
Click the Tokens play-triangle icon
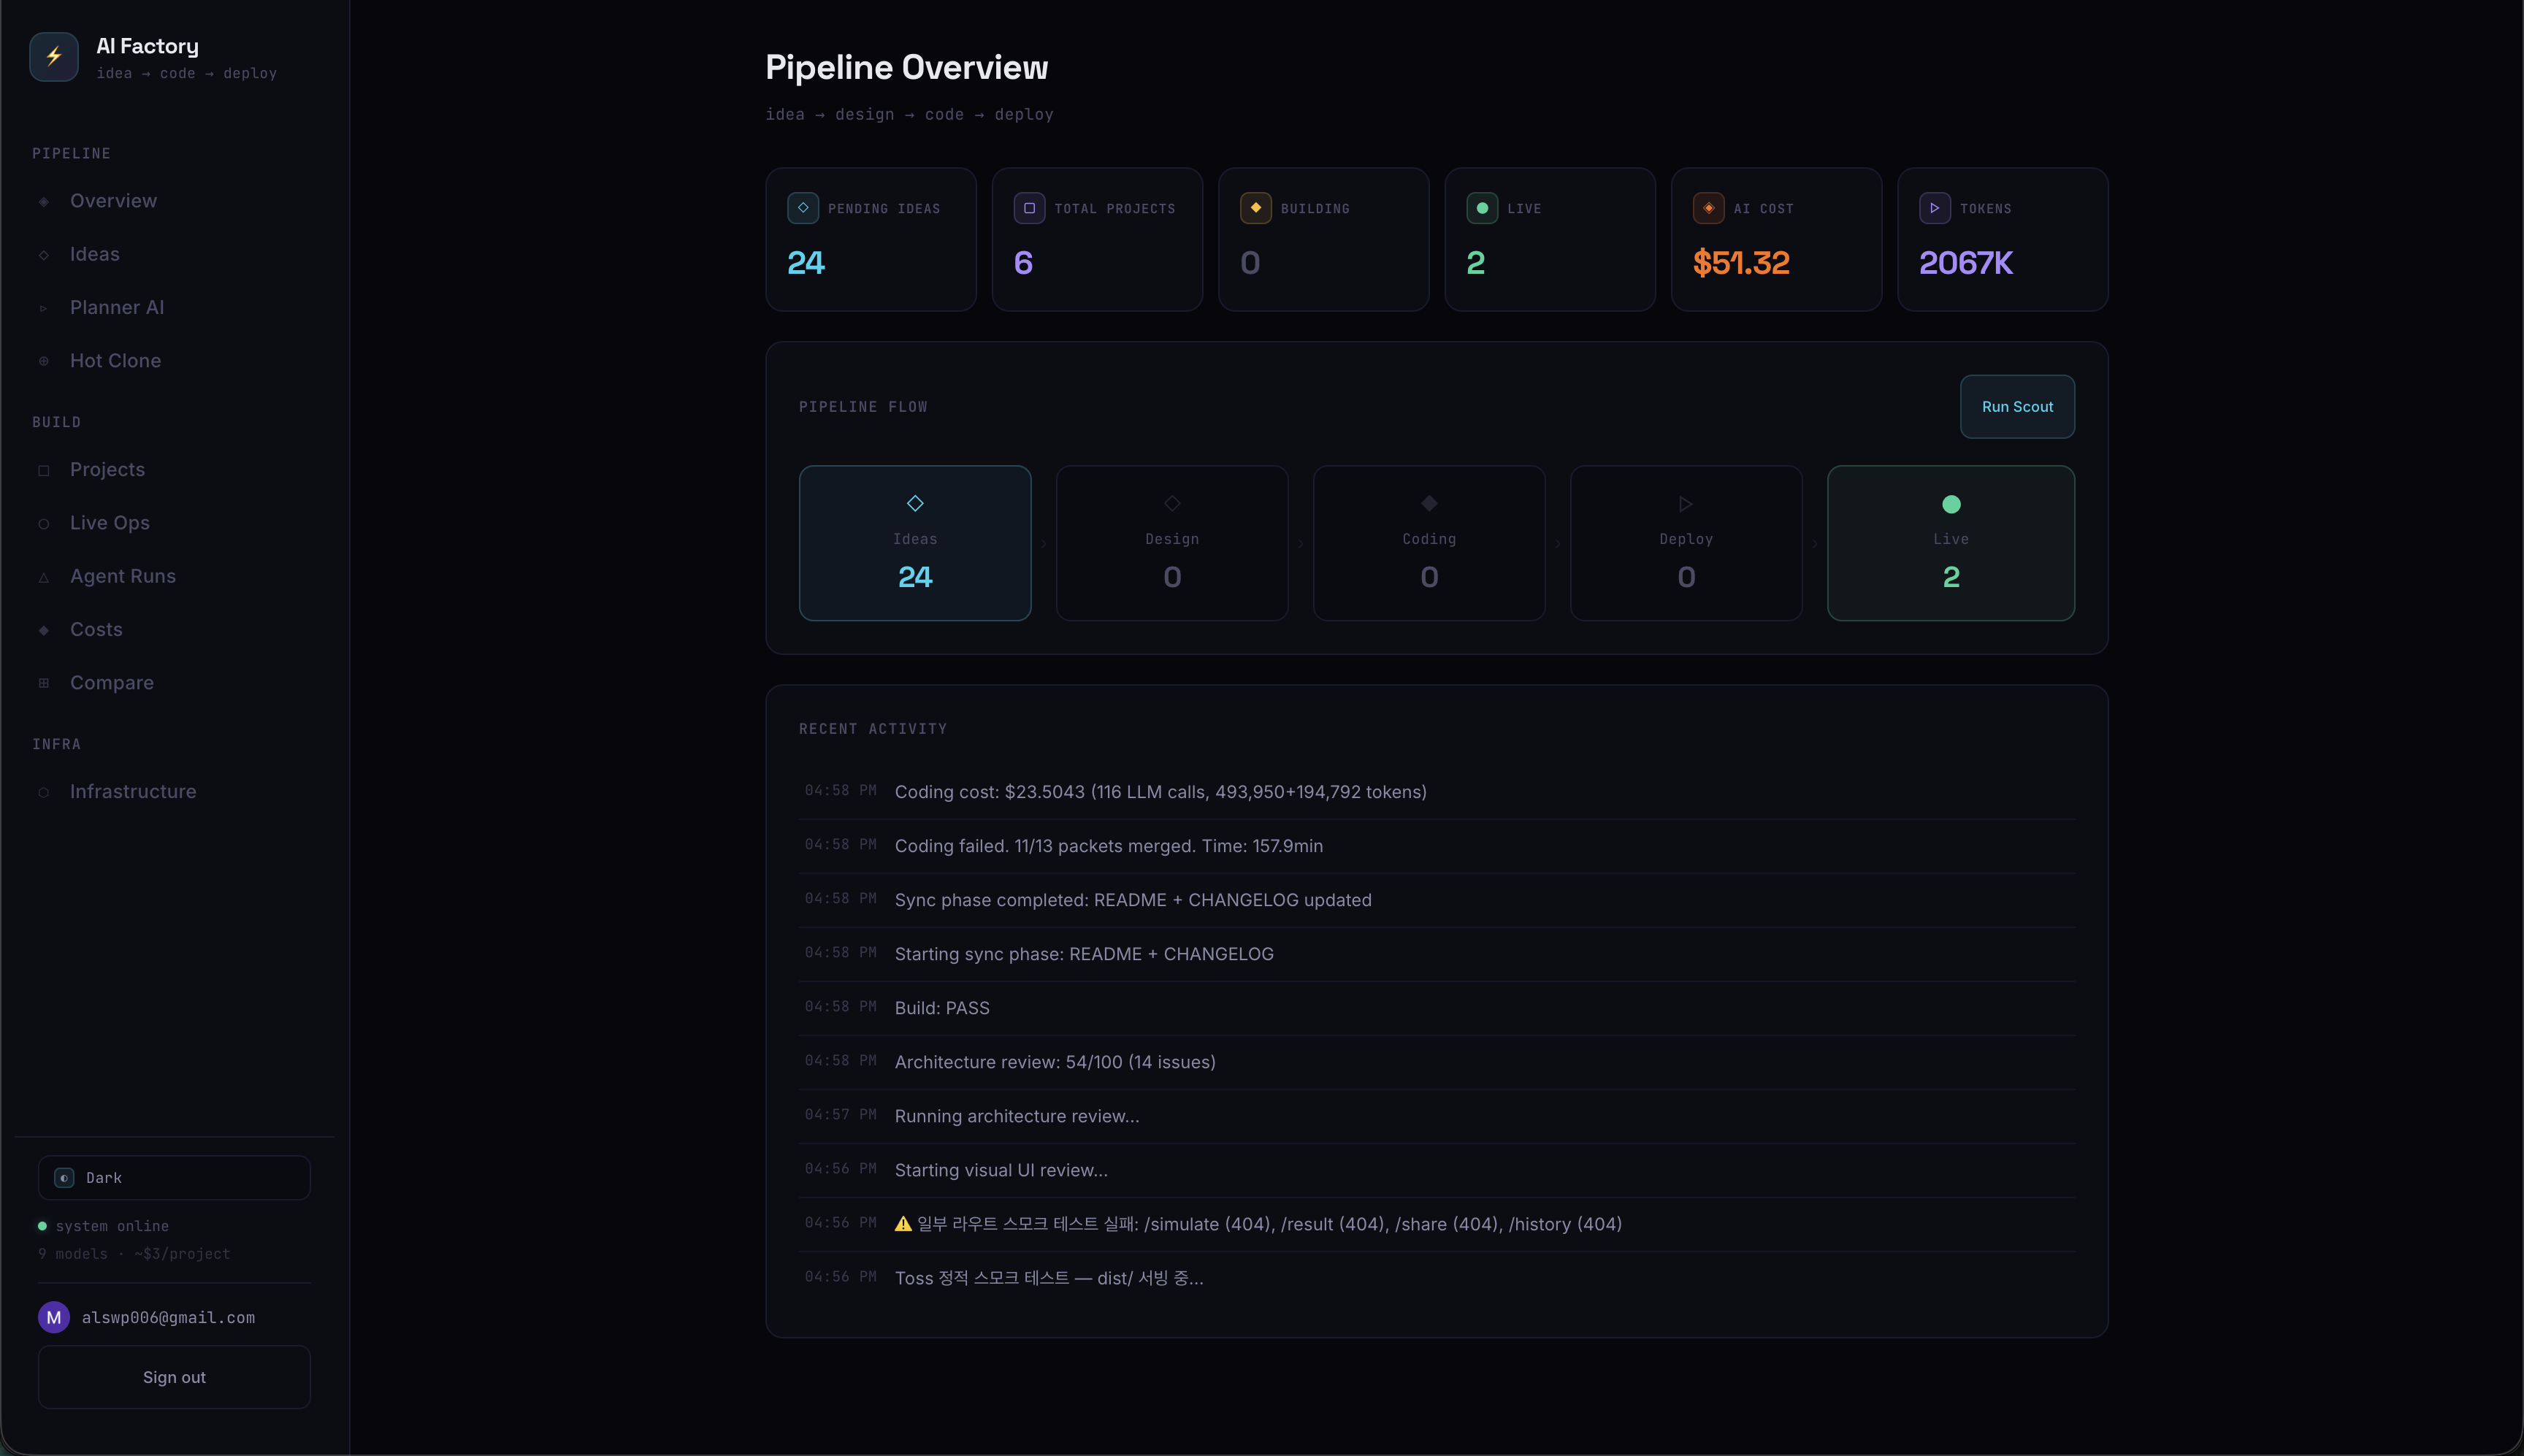tap(1934, 208)
